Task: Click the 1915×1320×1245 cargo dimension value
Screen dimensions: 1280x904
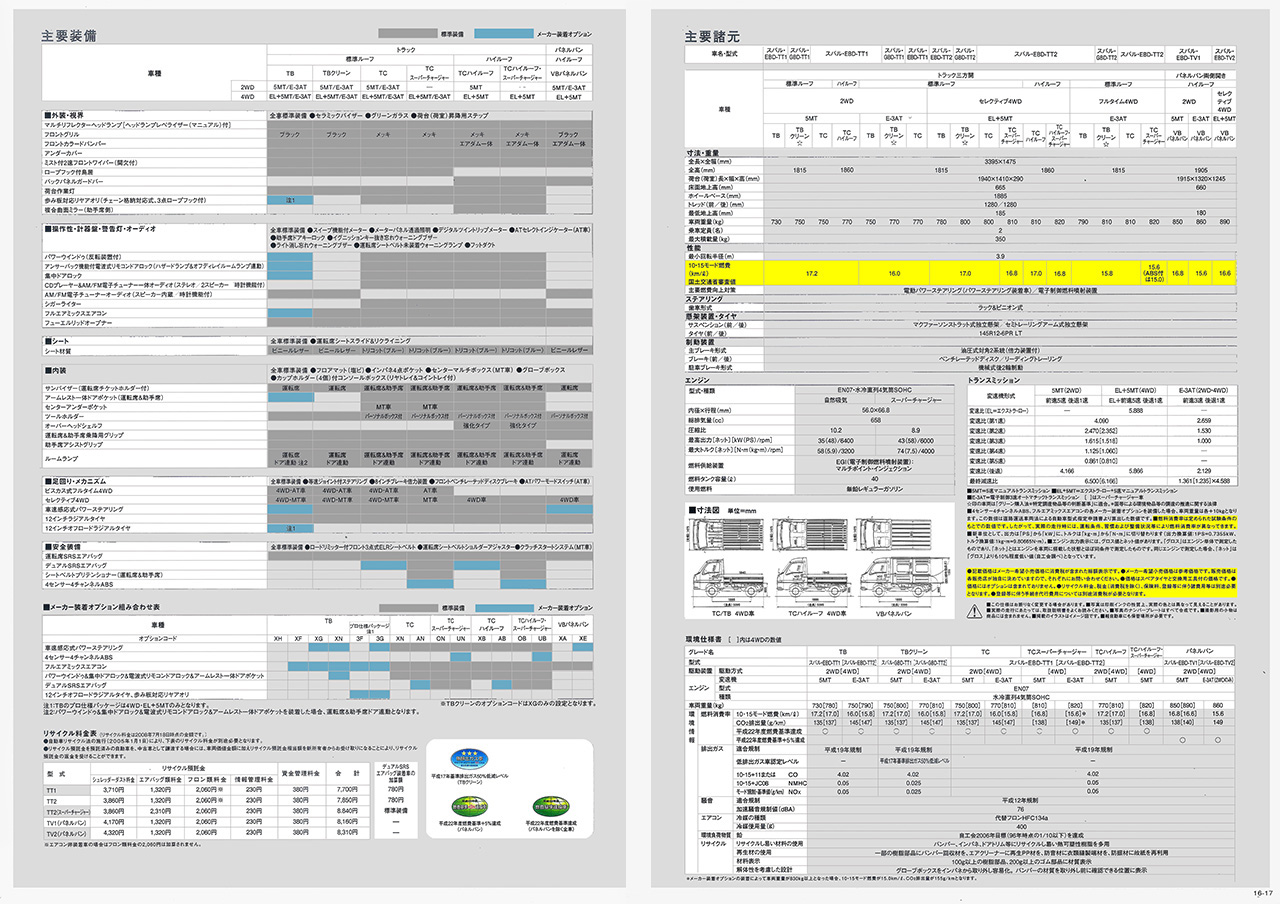Action: pos(1201,177)
